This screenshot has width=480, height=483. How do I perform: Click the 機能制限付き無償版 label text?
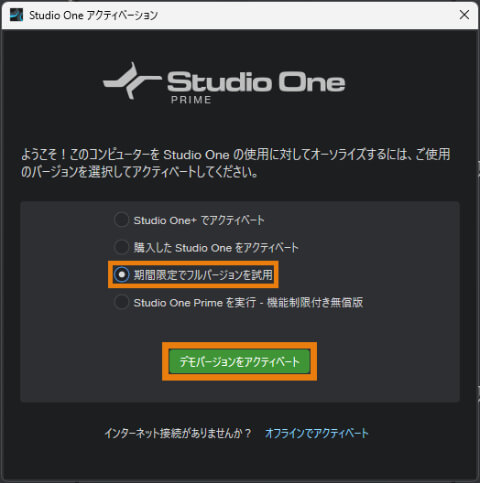315,302
